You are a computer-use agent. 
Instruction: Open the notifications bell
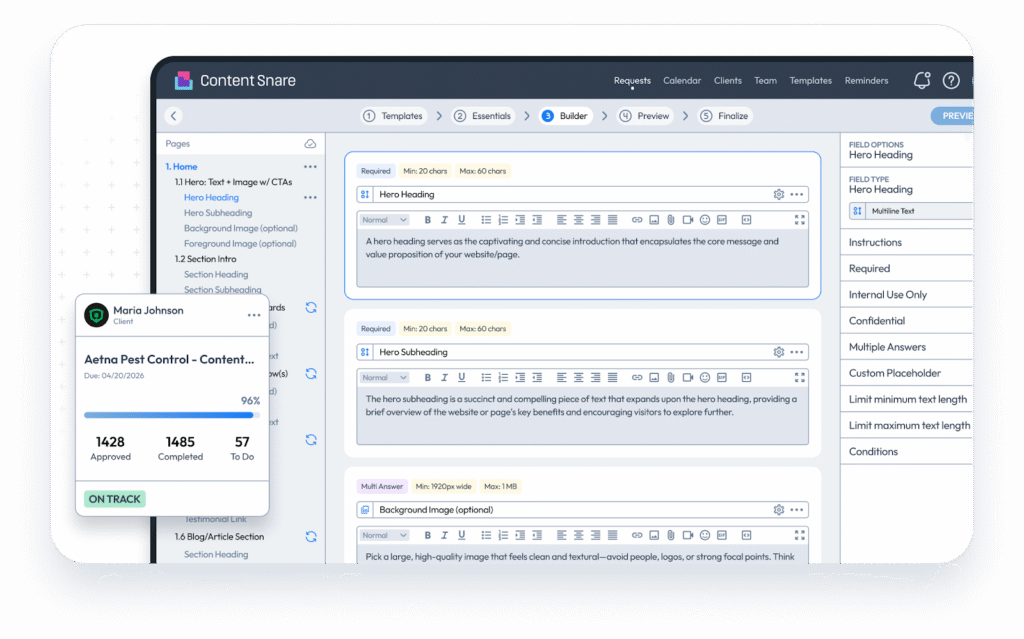pyautogui.click(x=921, y=80)
